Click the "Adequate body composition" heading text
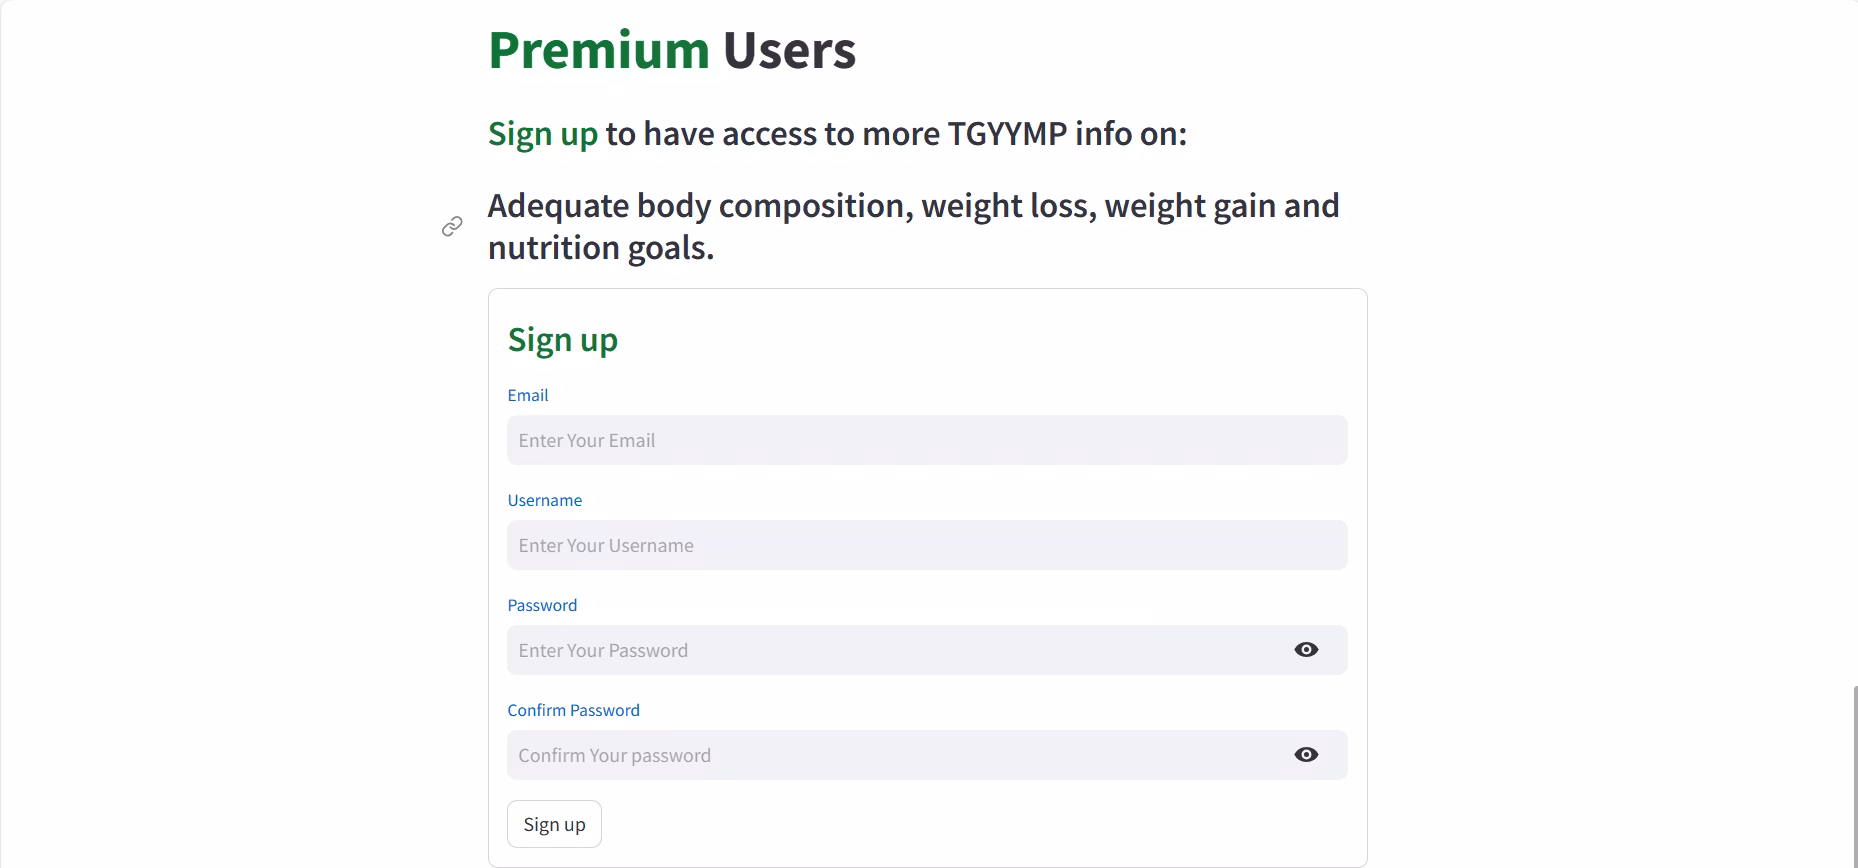Image resolution: width=1858 pixels, height=868 pixels. 699,206
